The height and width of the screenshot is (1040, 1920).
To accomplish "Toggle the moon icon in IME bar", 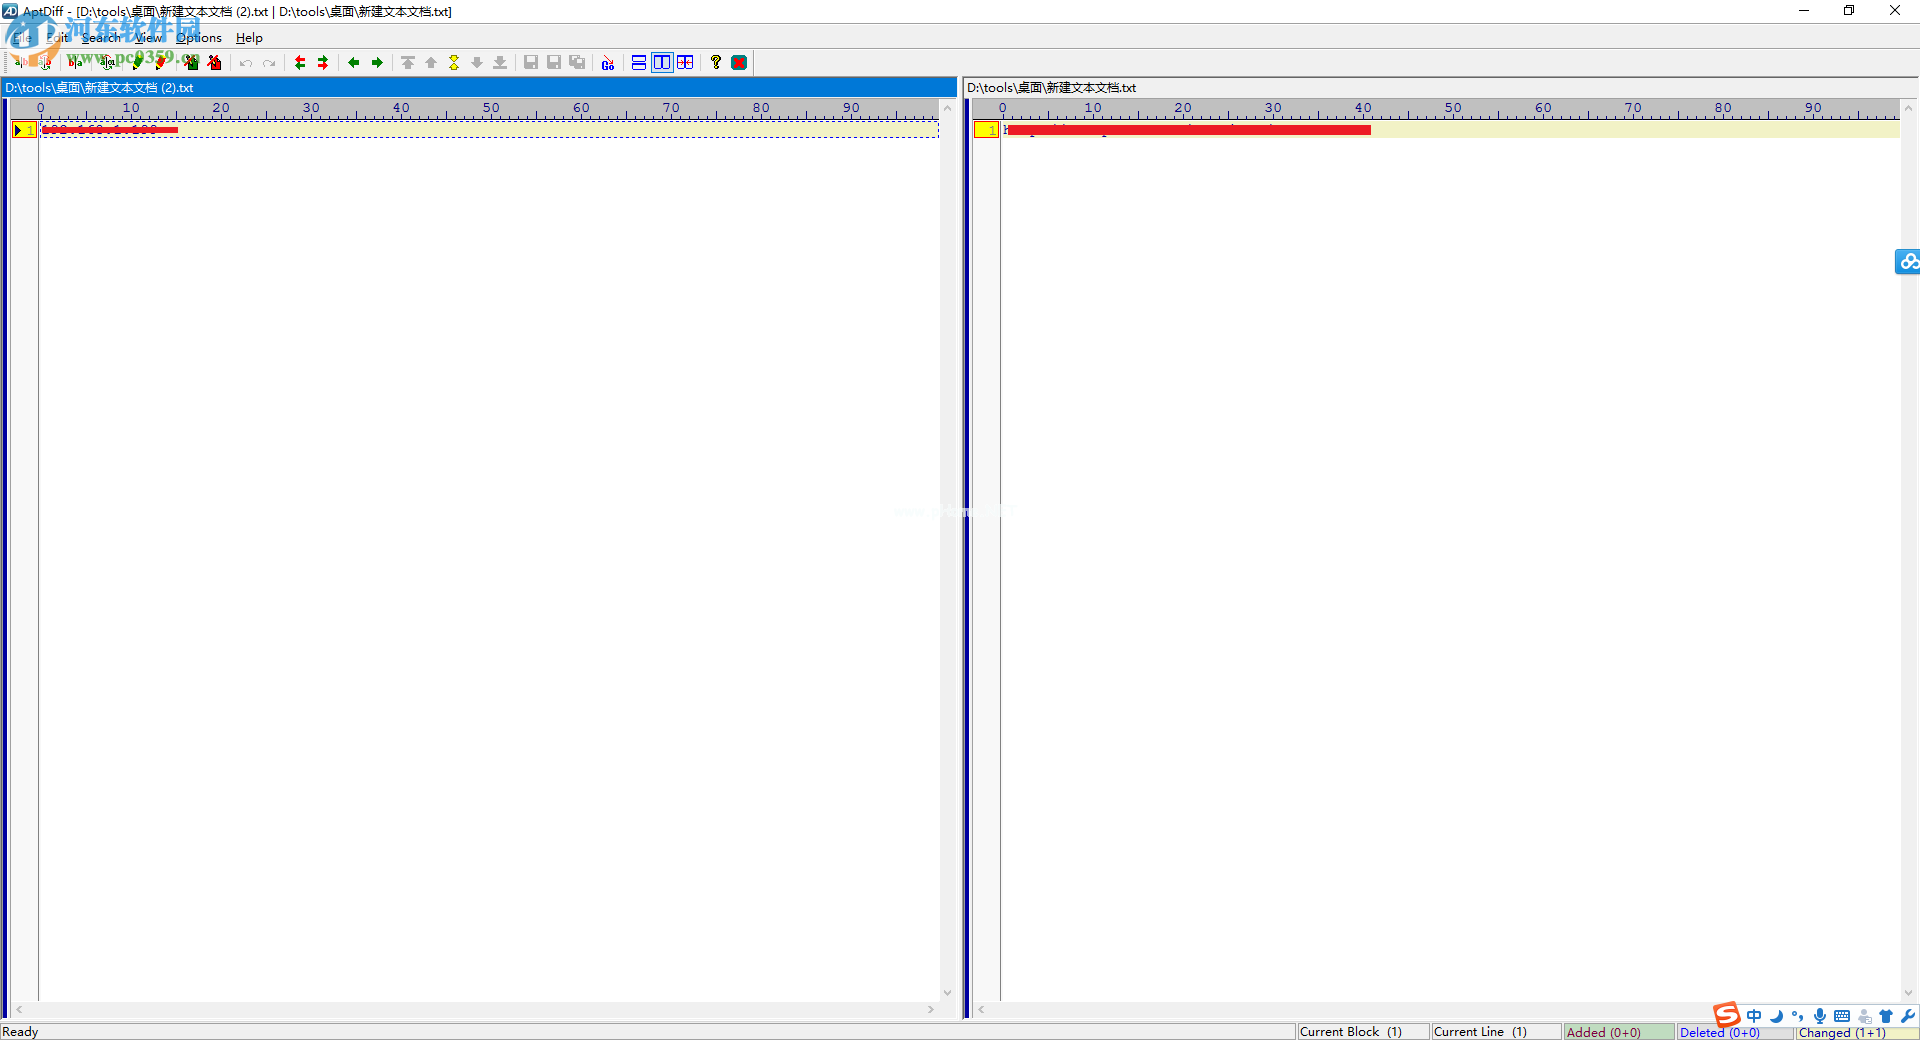I will pos(1776,1016).
